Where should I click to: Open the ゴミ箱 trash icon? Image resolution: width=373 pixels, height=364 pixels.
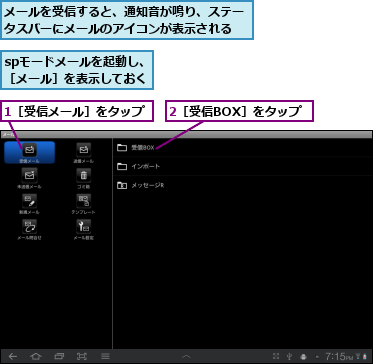[x=84, y=178]
